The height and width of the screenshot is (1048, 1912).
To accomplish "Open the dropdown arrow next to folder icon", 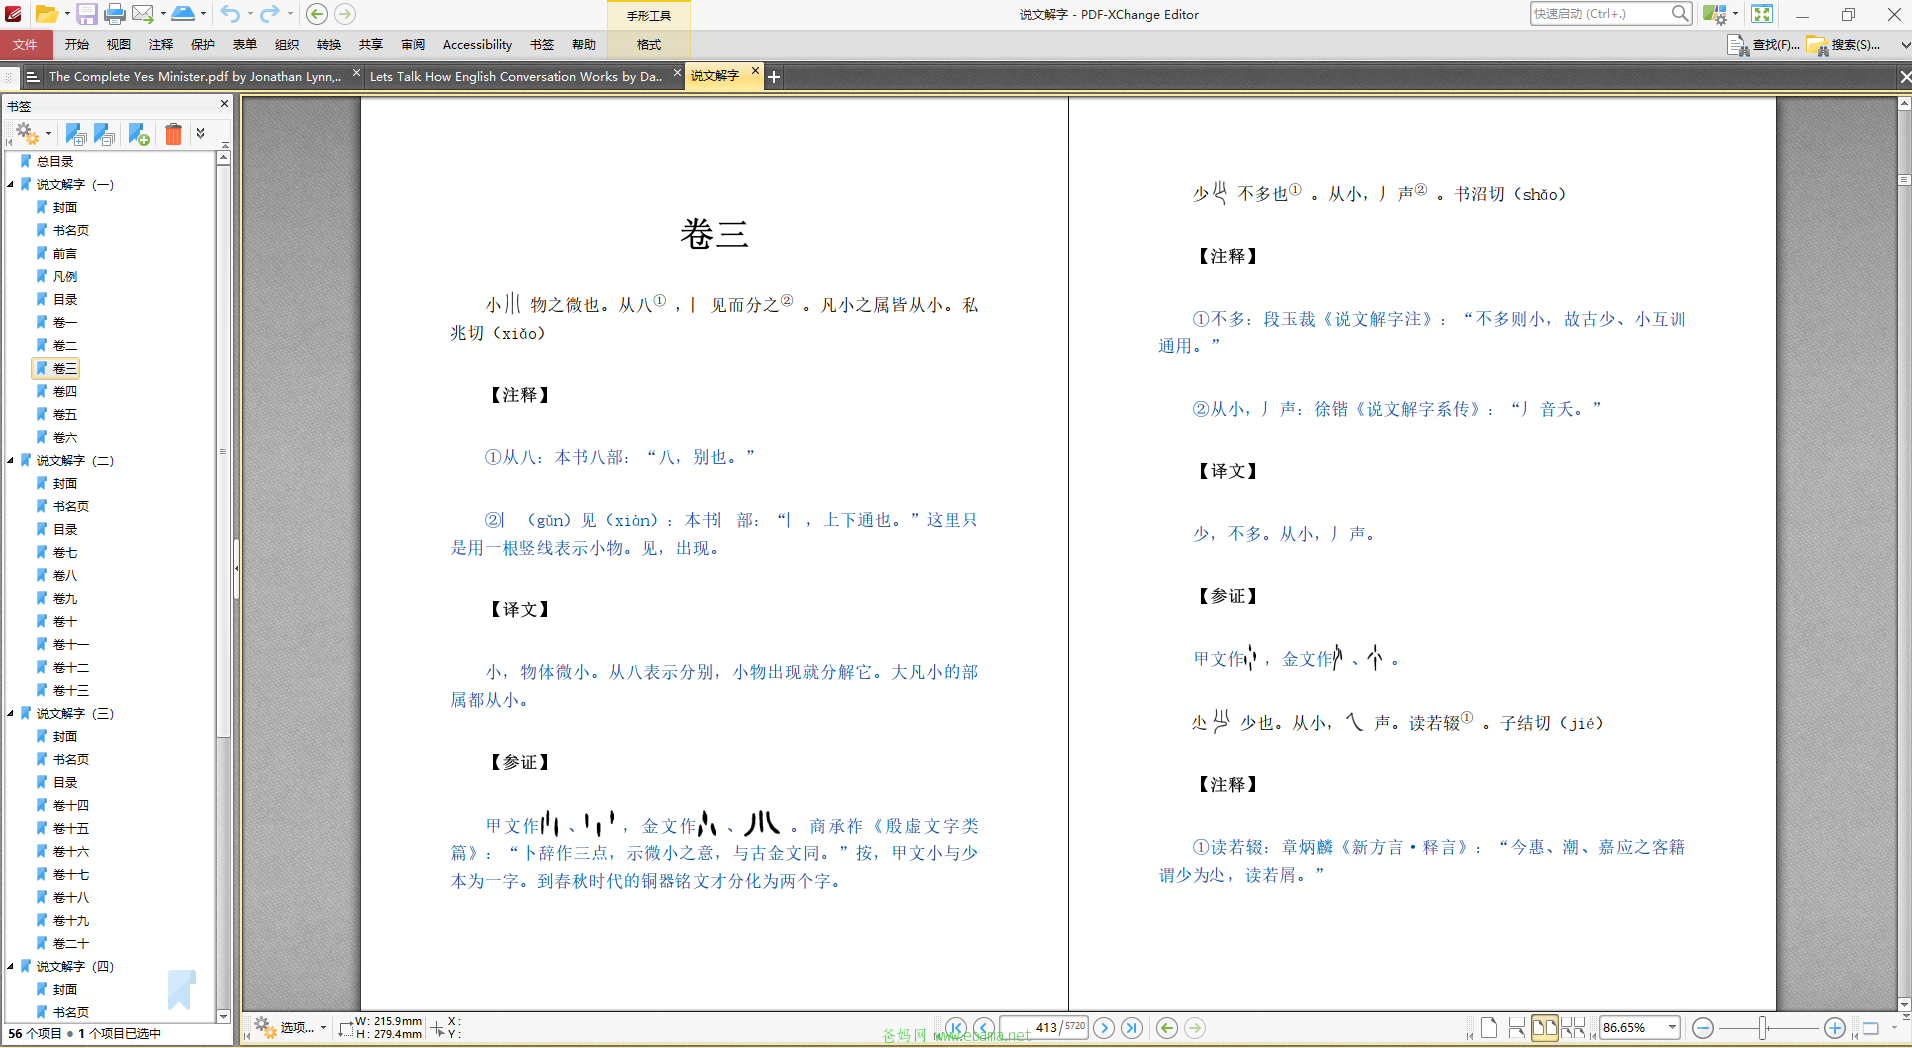I will click(x=67, y=14).
